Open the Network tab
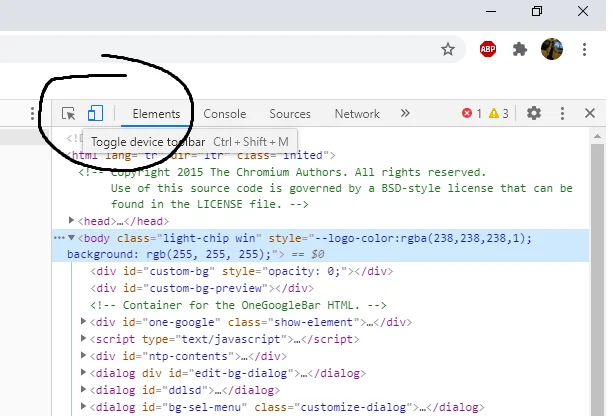The height and width of the screenshot is (416, 613). pos(357,114)
